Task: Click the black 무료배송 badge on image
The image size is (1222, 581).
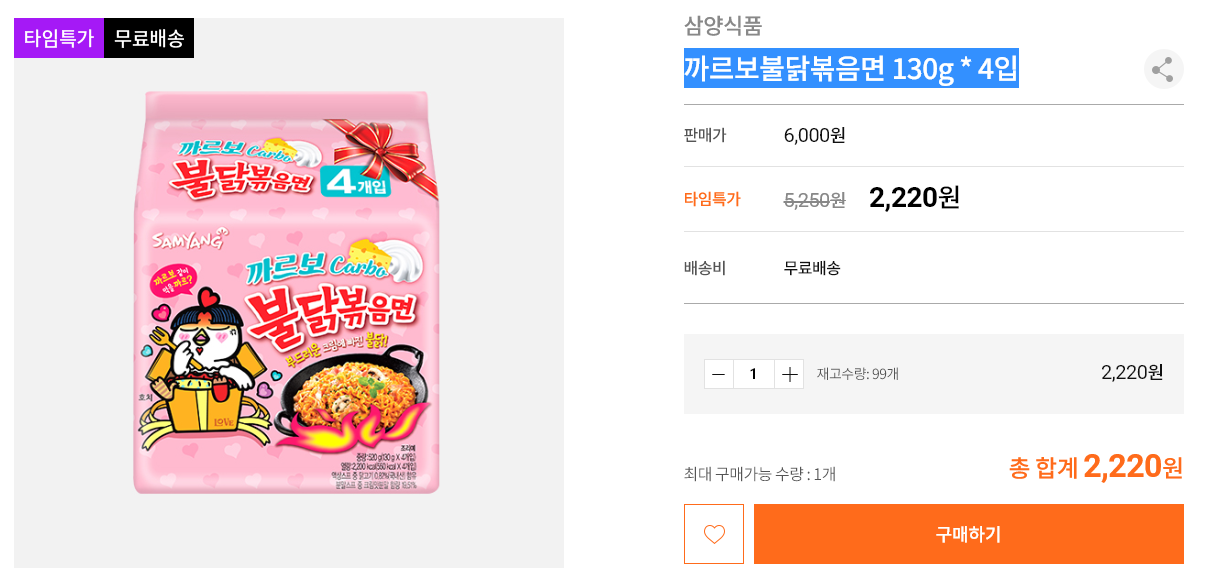Action: point(149,38)
